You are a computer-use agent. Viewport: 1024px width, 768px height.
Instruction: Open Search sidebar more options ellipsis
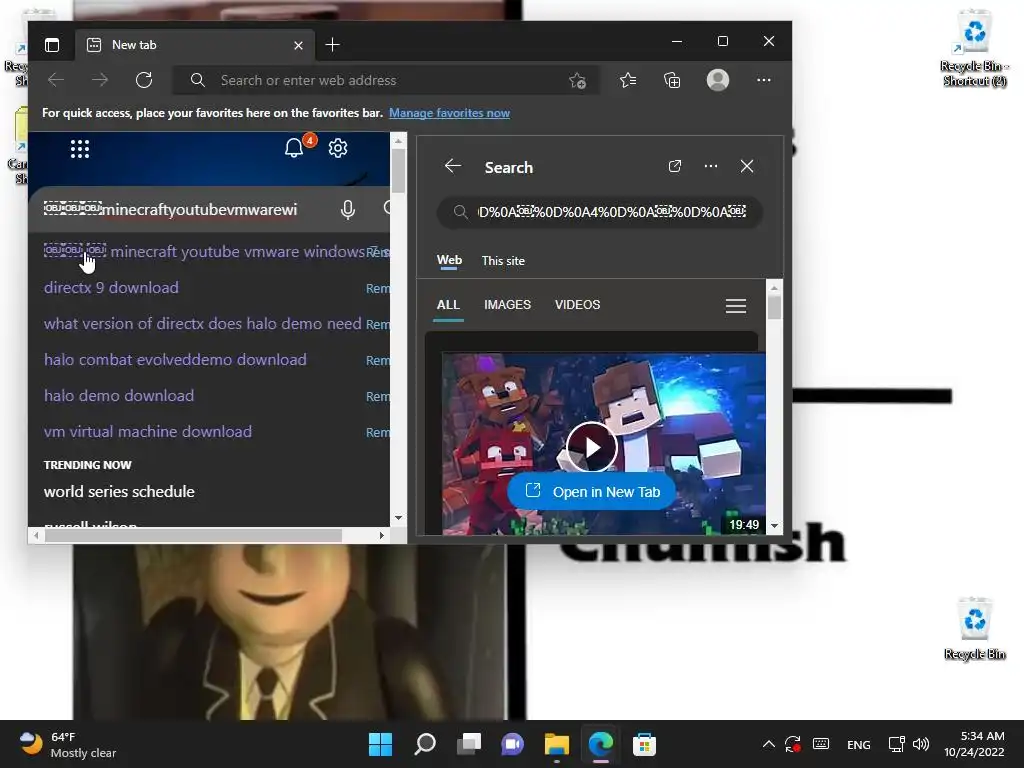[711, 167]
